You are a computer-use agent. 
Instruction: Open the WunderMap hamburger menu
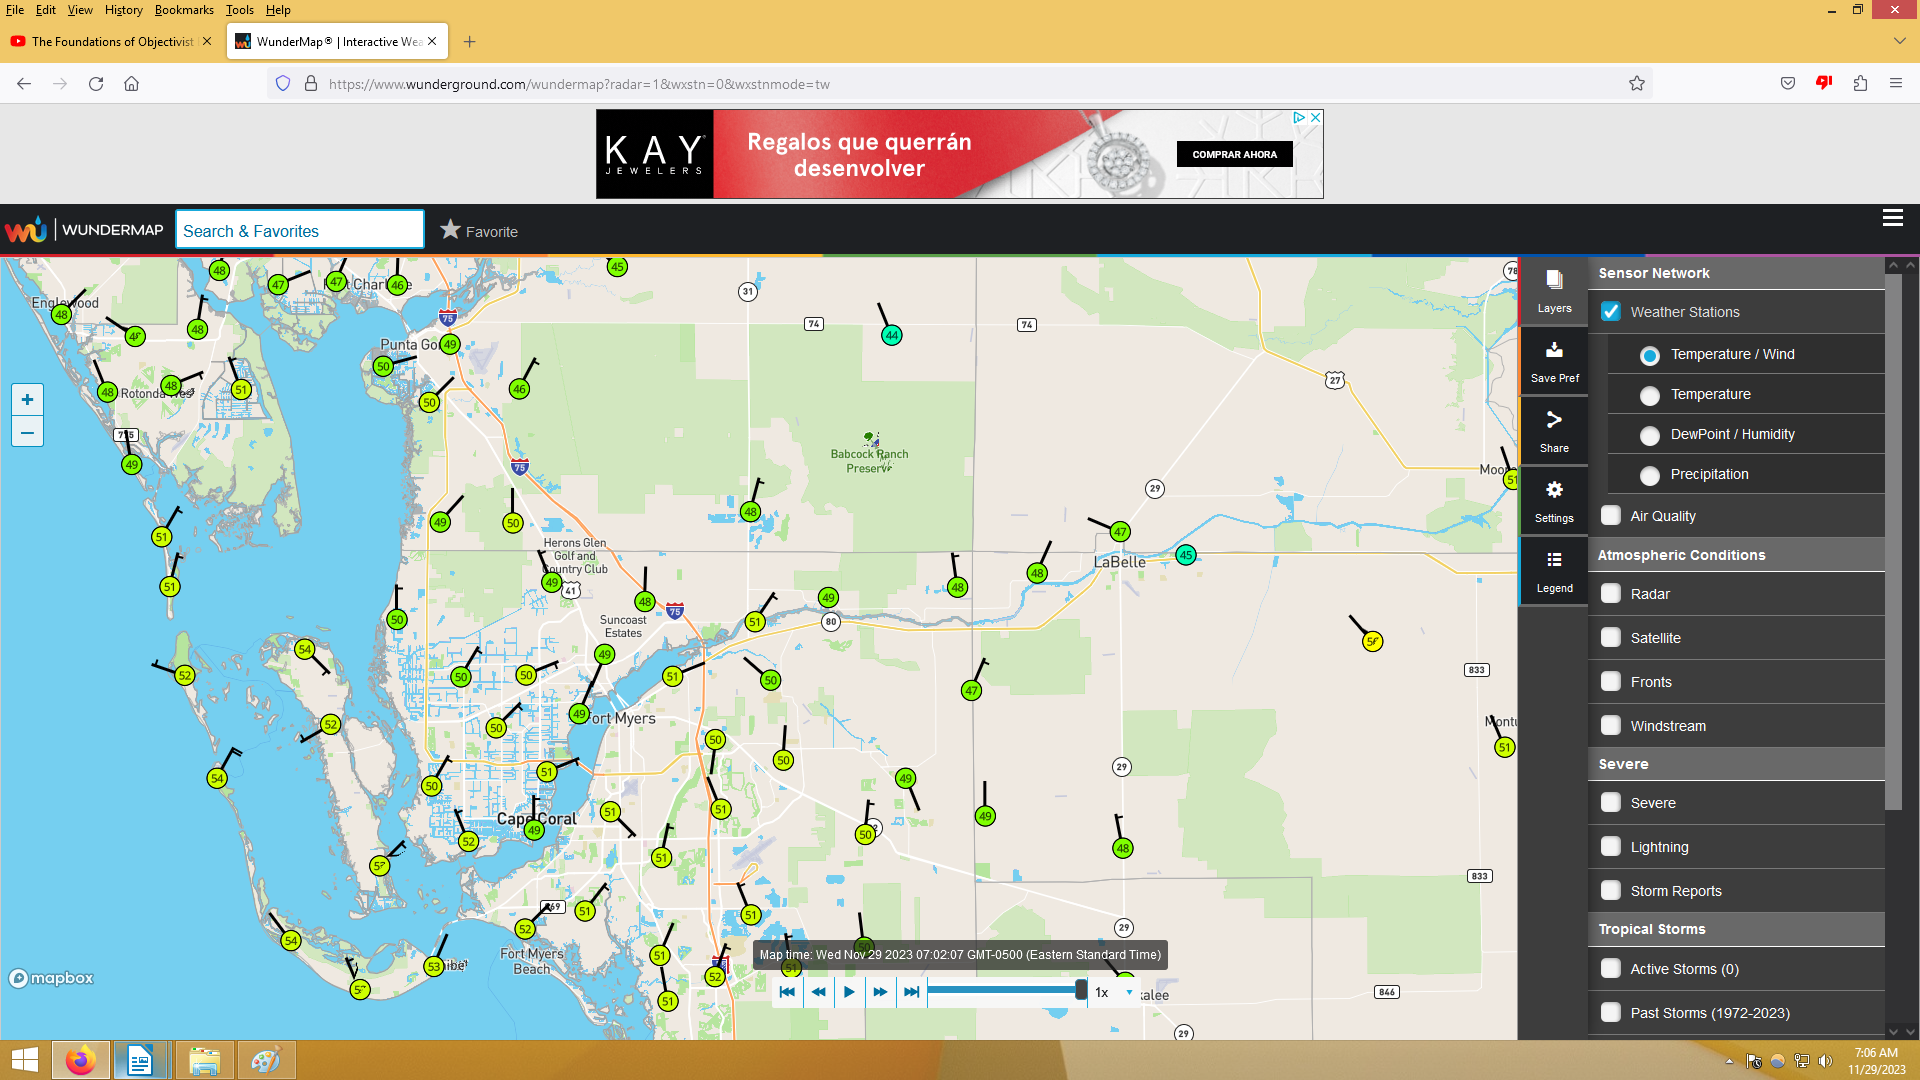pyautogui.click(x=1892, y=218)
